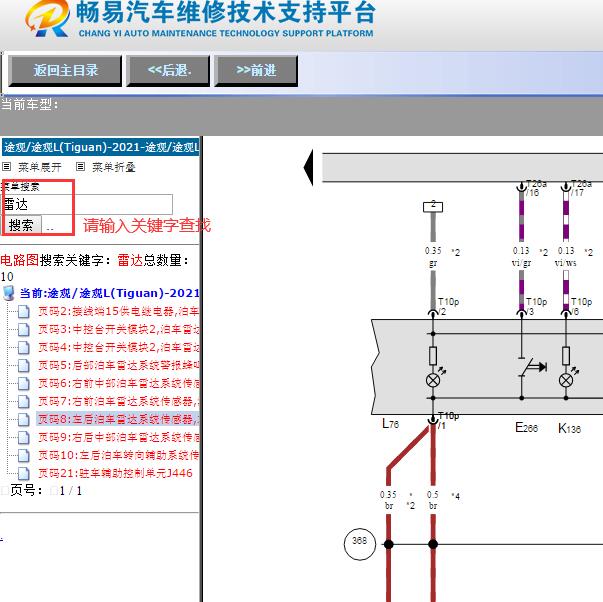Click wire label 0.13 vi/ws
This screenshot has height=602, width=603.
(x=566, y=257)
